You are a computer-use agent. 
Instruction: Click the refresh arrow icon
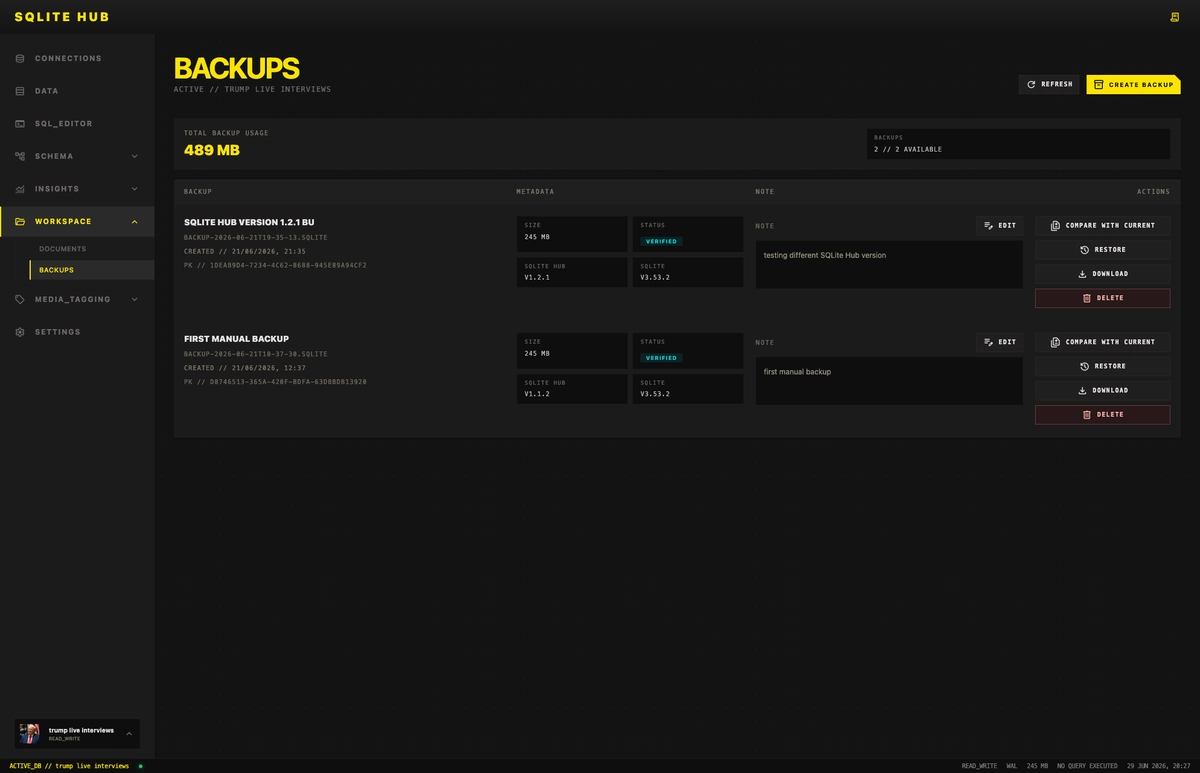1031,85
